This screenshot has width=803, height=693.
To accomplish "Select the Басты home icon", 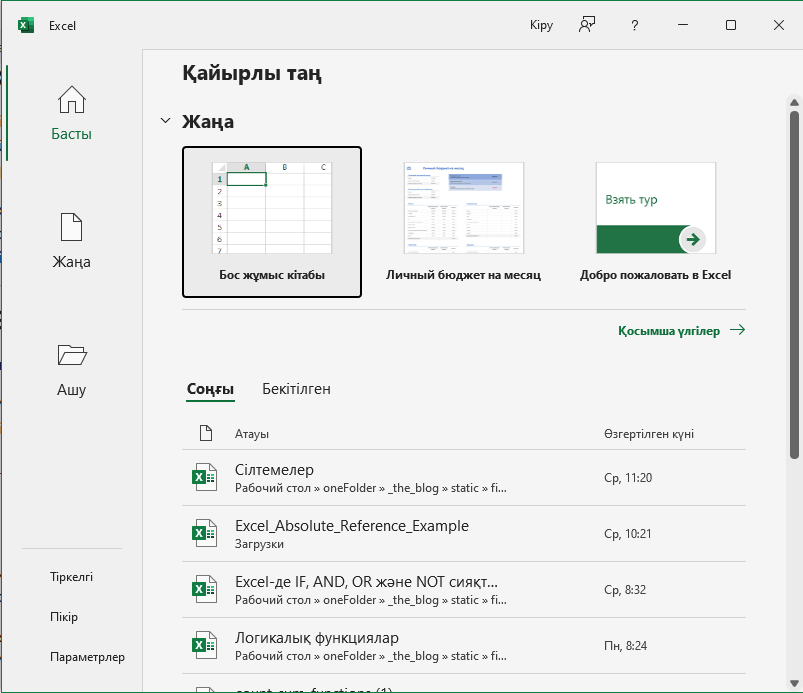I will [72, 99].
